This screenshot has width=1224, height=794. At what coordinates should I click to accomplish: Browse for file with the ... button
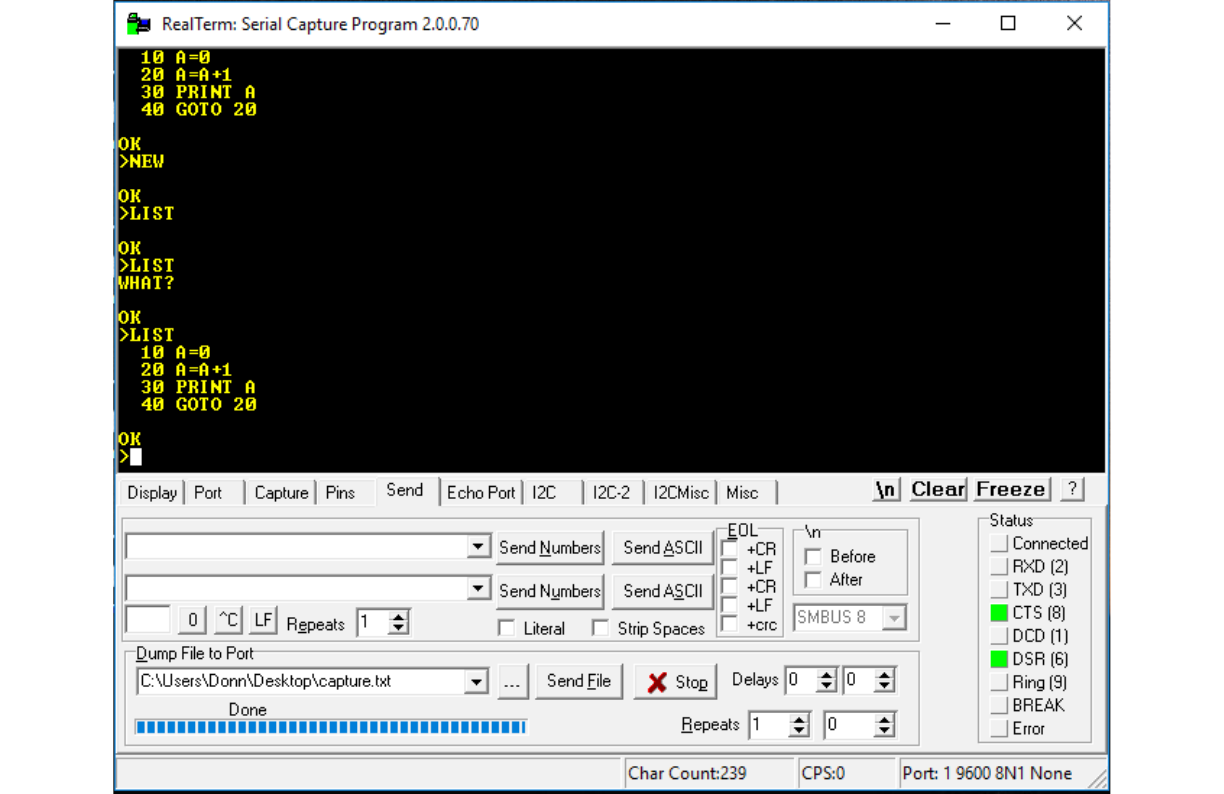pos(512,682)
